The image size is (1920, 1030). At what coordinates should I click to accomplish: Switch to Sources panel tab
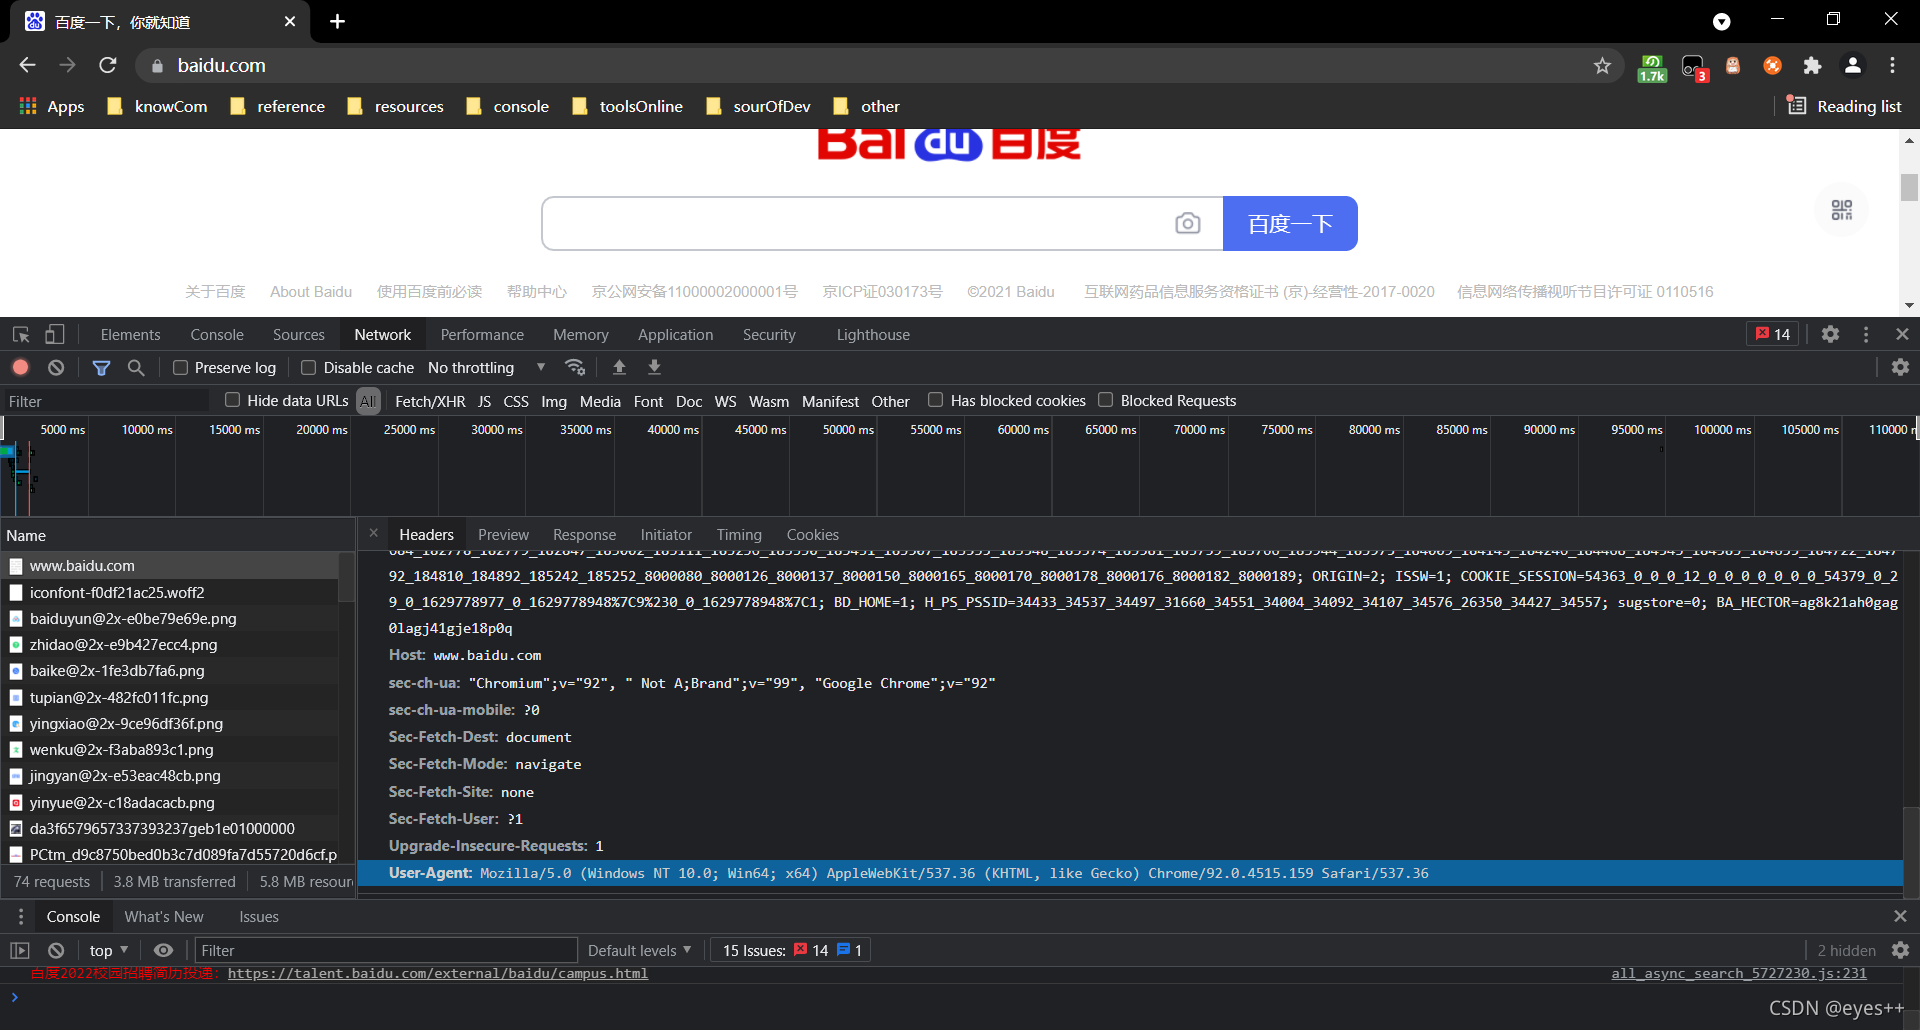coord(299,335)
